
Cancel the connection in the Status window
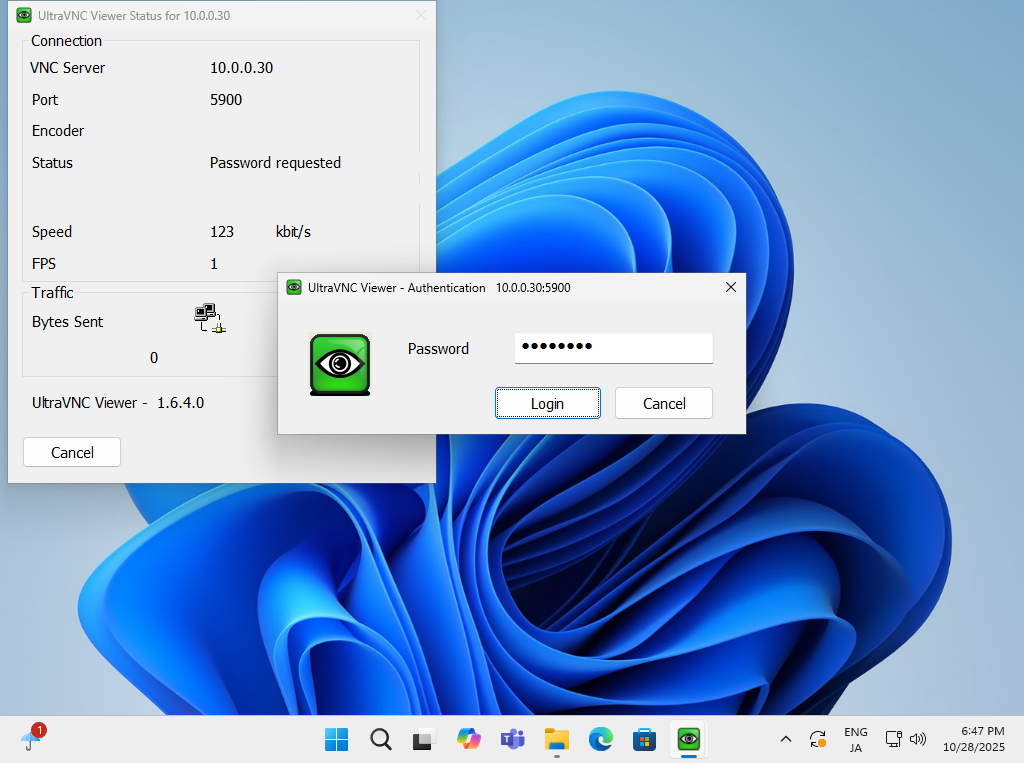tap(72, 452)
